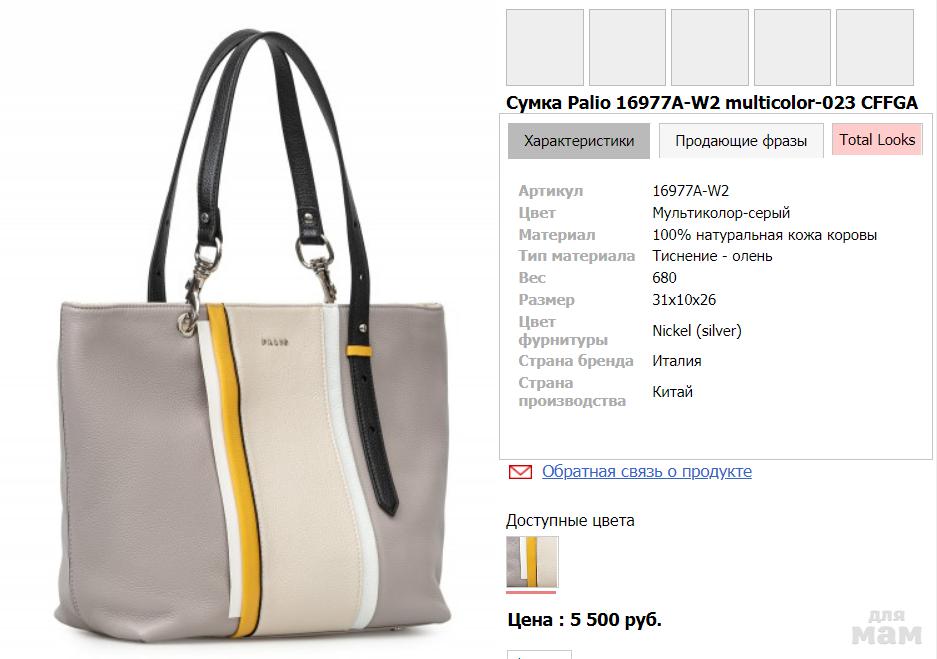Click the Обратная связь о продукте link
Screen dimensions: 937x659
[x=647, y=471]
